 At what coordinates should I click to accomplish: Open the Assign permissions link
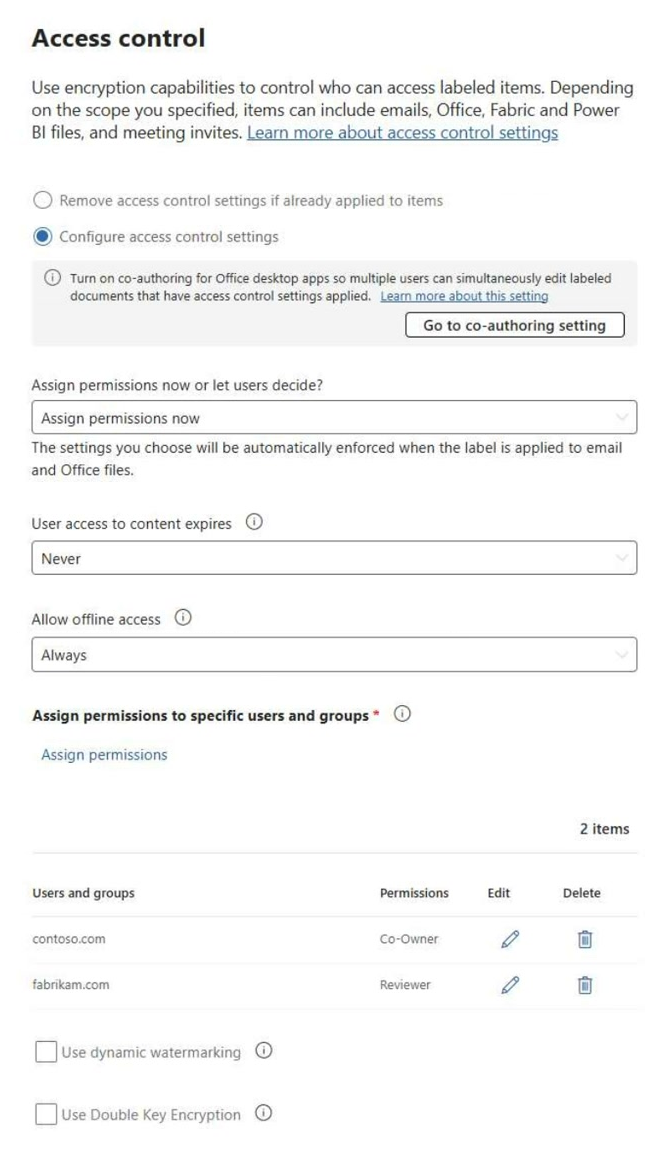105,754
